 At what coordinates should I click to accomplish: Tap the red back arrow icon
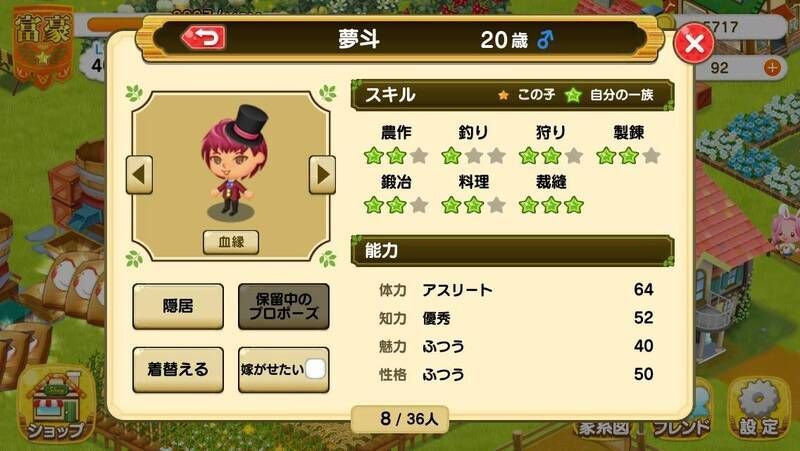tap(204, 38)
